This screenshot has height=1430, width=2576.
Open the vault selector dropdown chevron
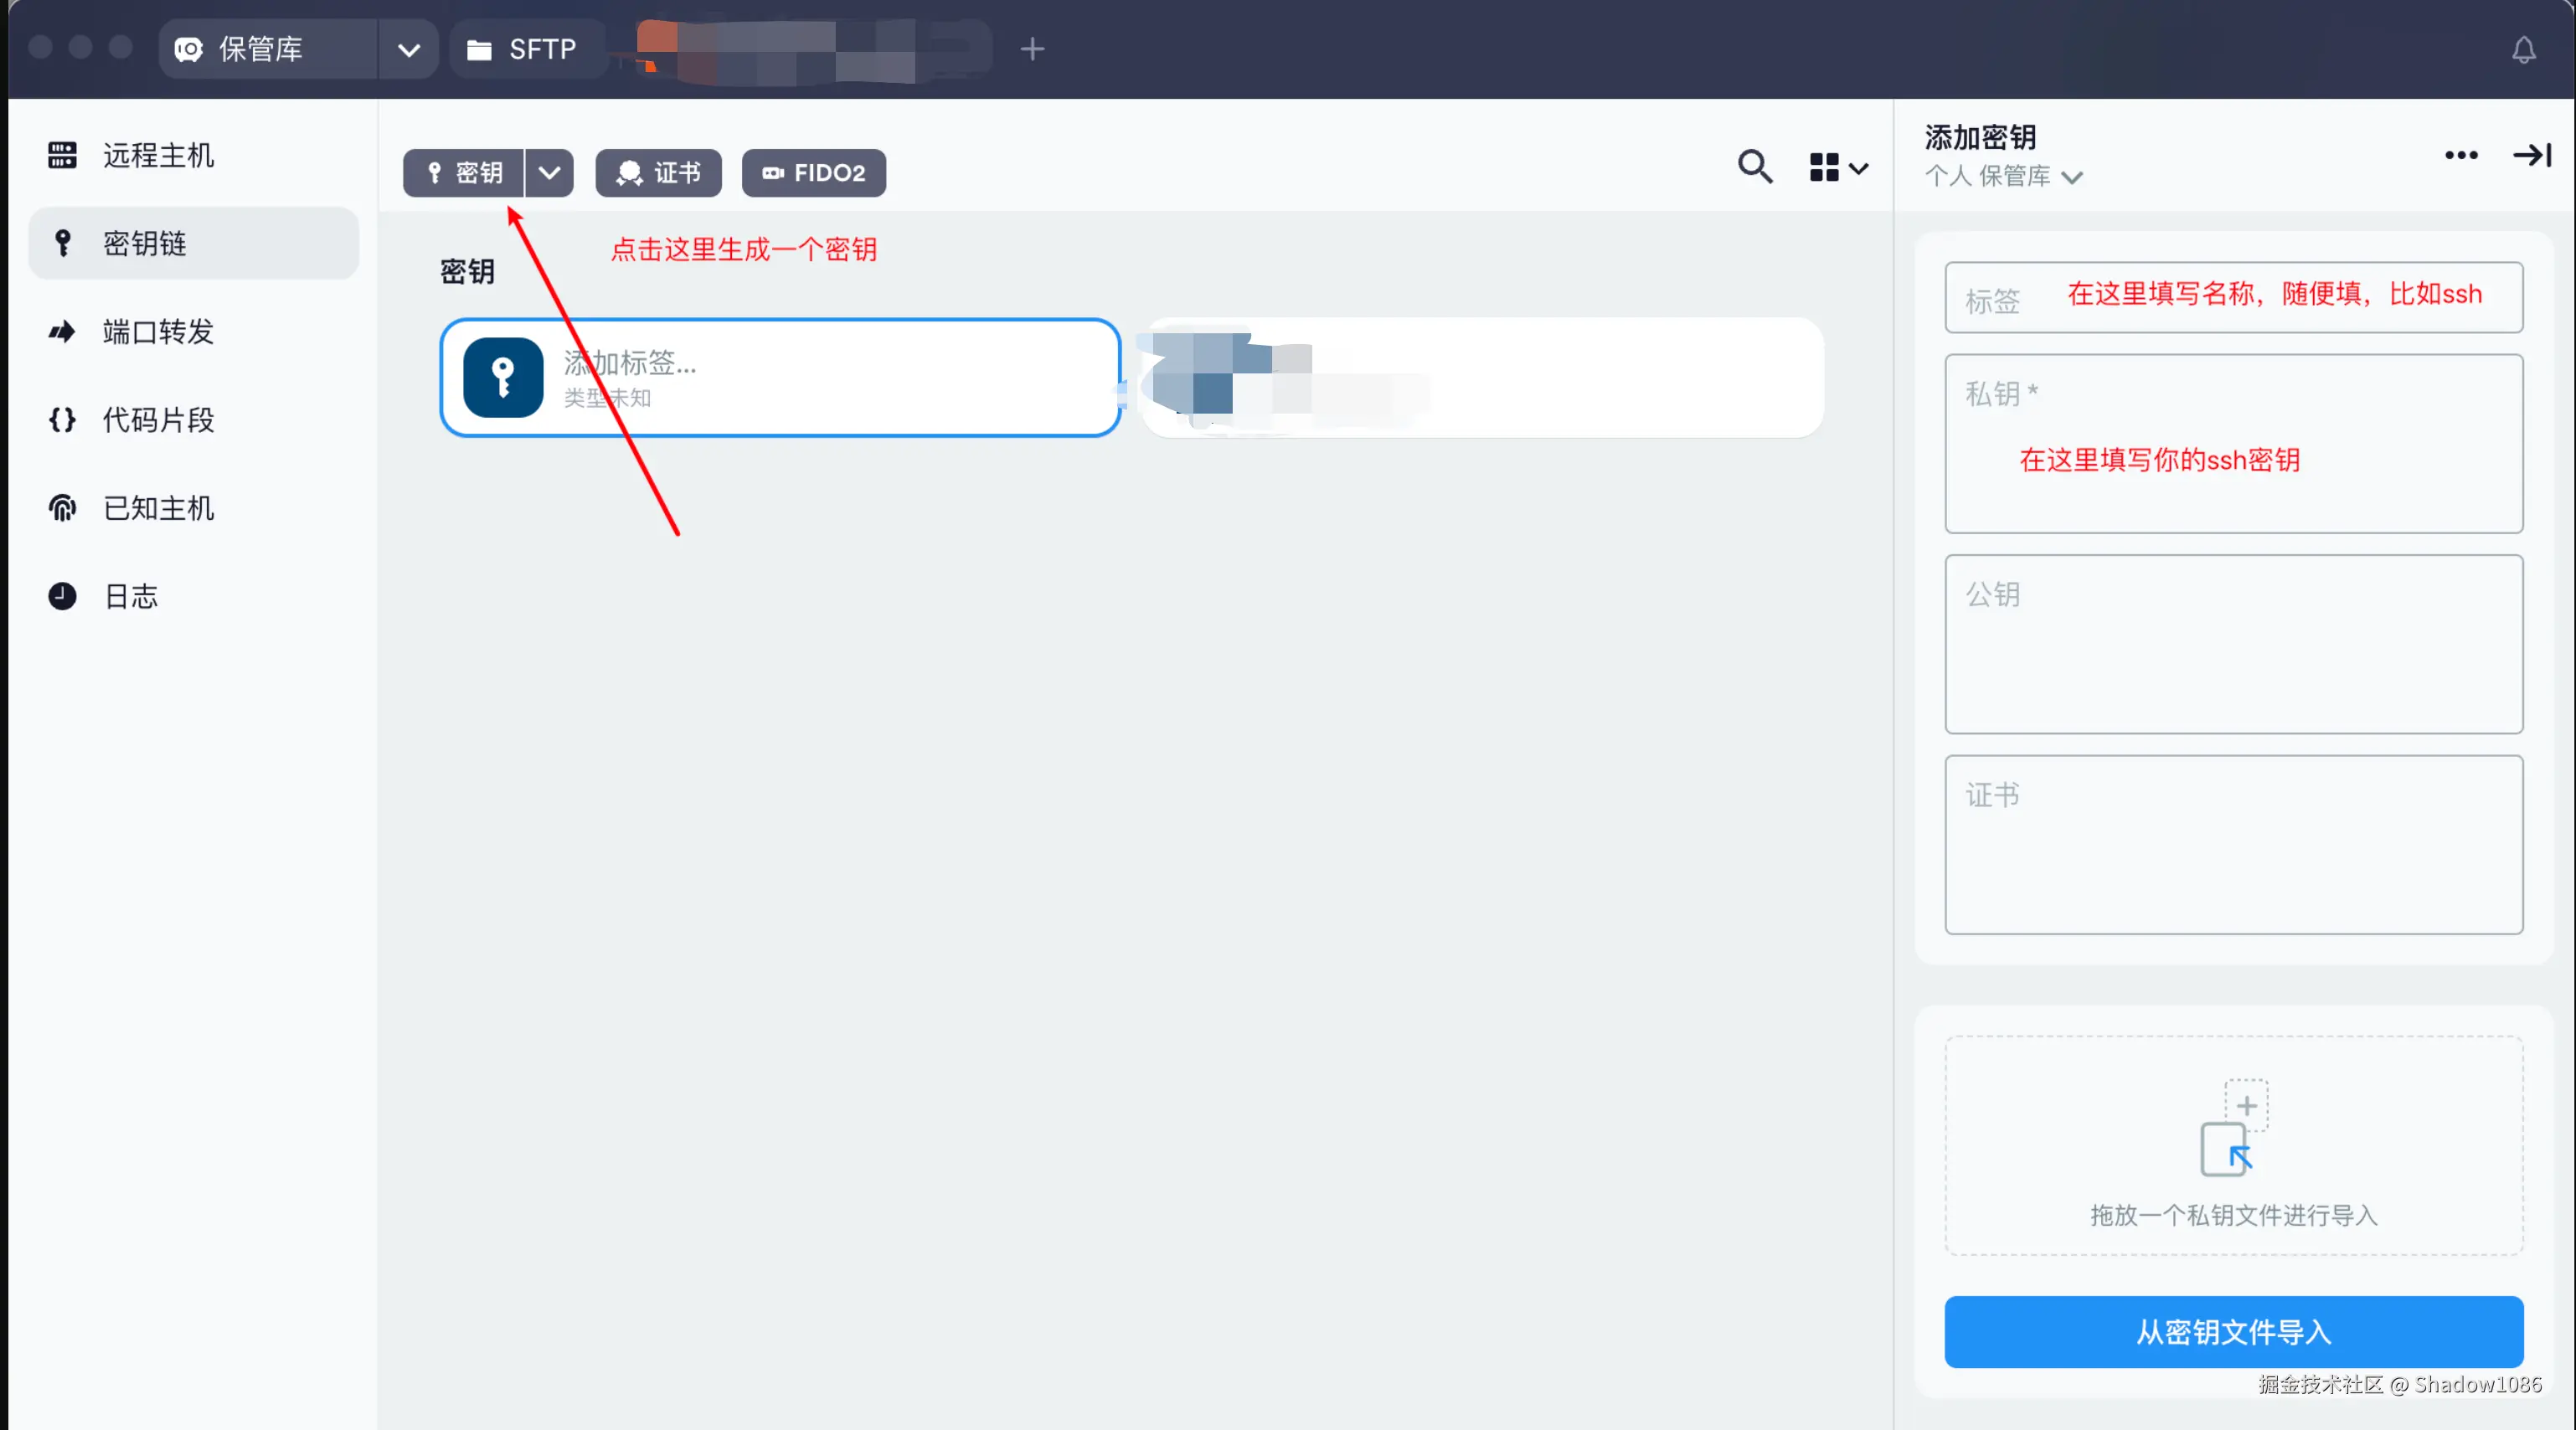coord(408,49)
